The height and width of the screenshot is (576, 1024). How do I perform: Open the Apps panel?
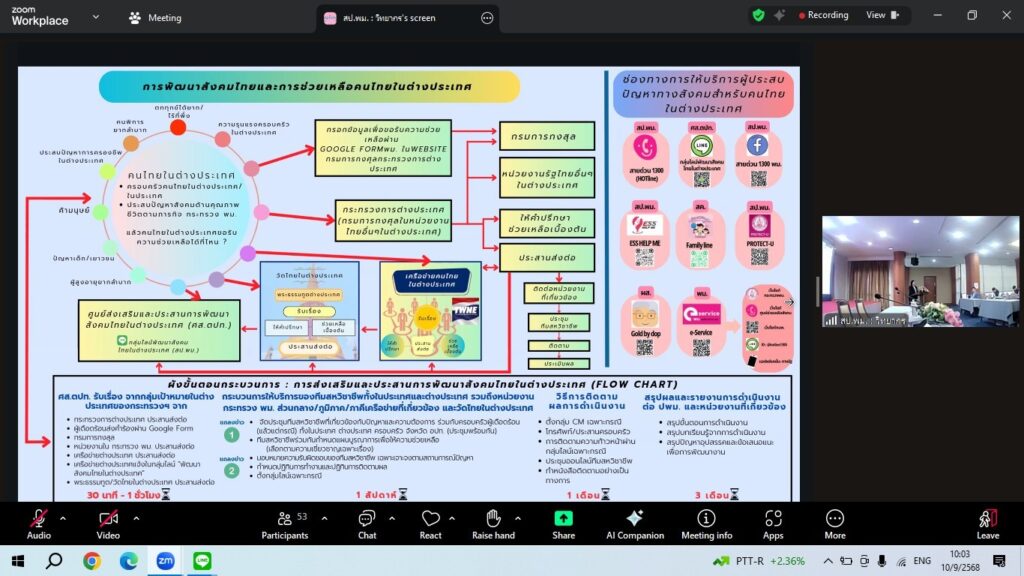pos(773,524)
